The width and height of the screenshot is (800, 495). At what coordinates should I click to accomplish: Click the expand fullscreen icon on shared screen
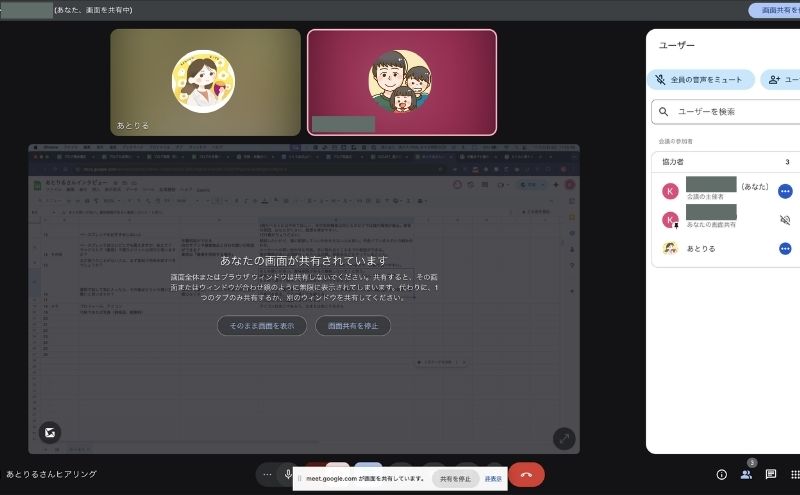(x=564, y=438)
